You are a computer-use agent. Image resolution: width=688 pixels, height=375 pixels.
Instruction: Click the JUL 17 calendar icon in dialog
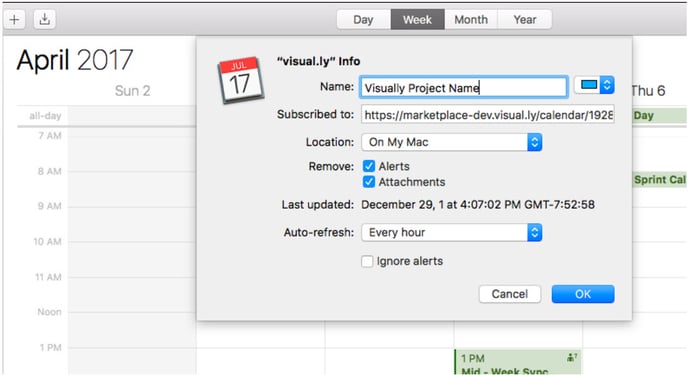[240, 80]
